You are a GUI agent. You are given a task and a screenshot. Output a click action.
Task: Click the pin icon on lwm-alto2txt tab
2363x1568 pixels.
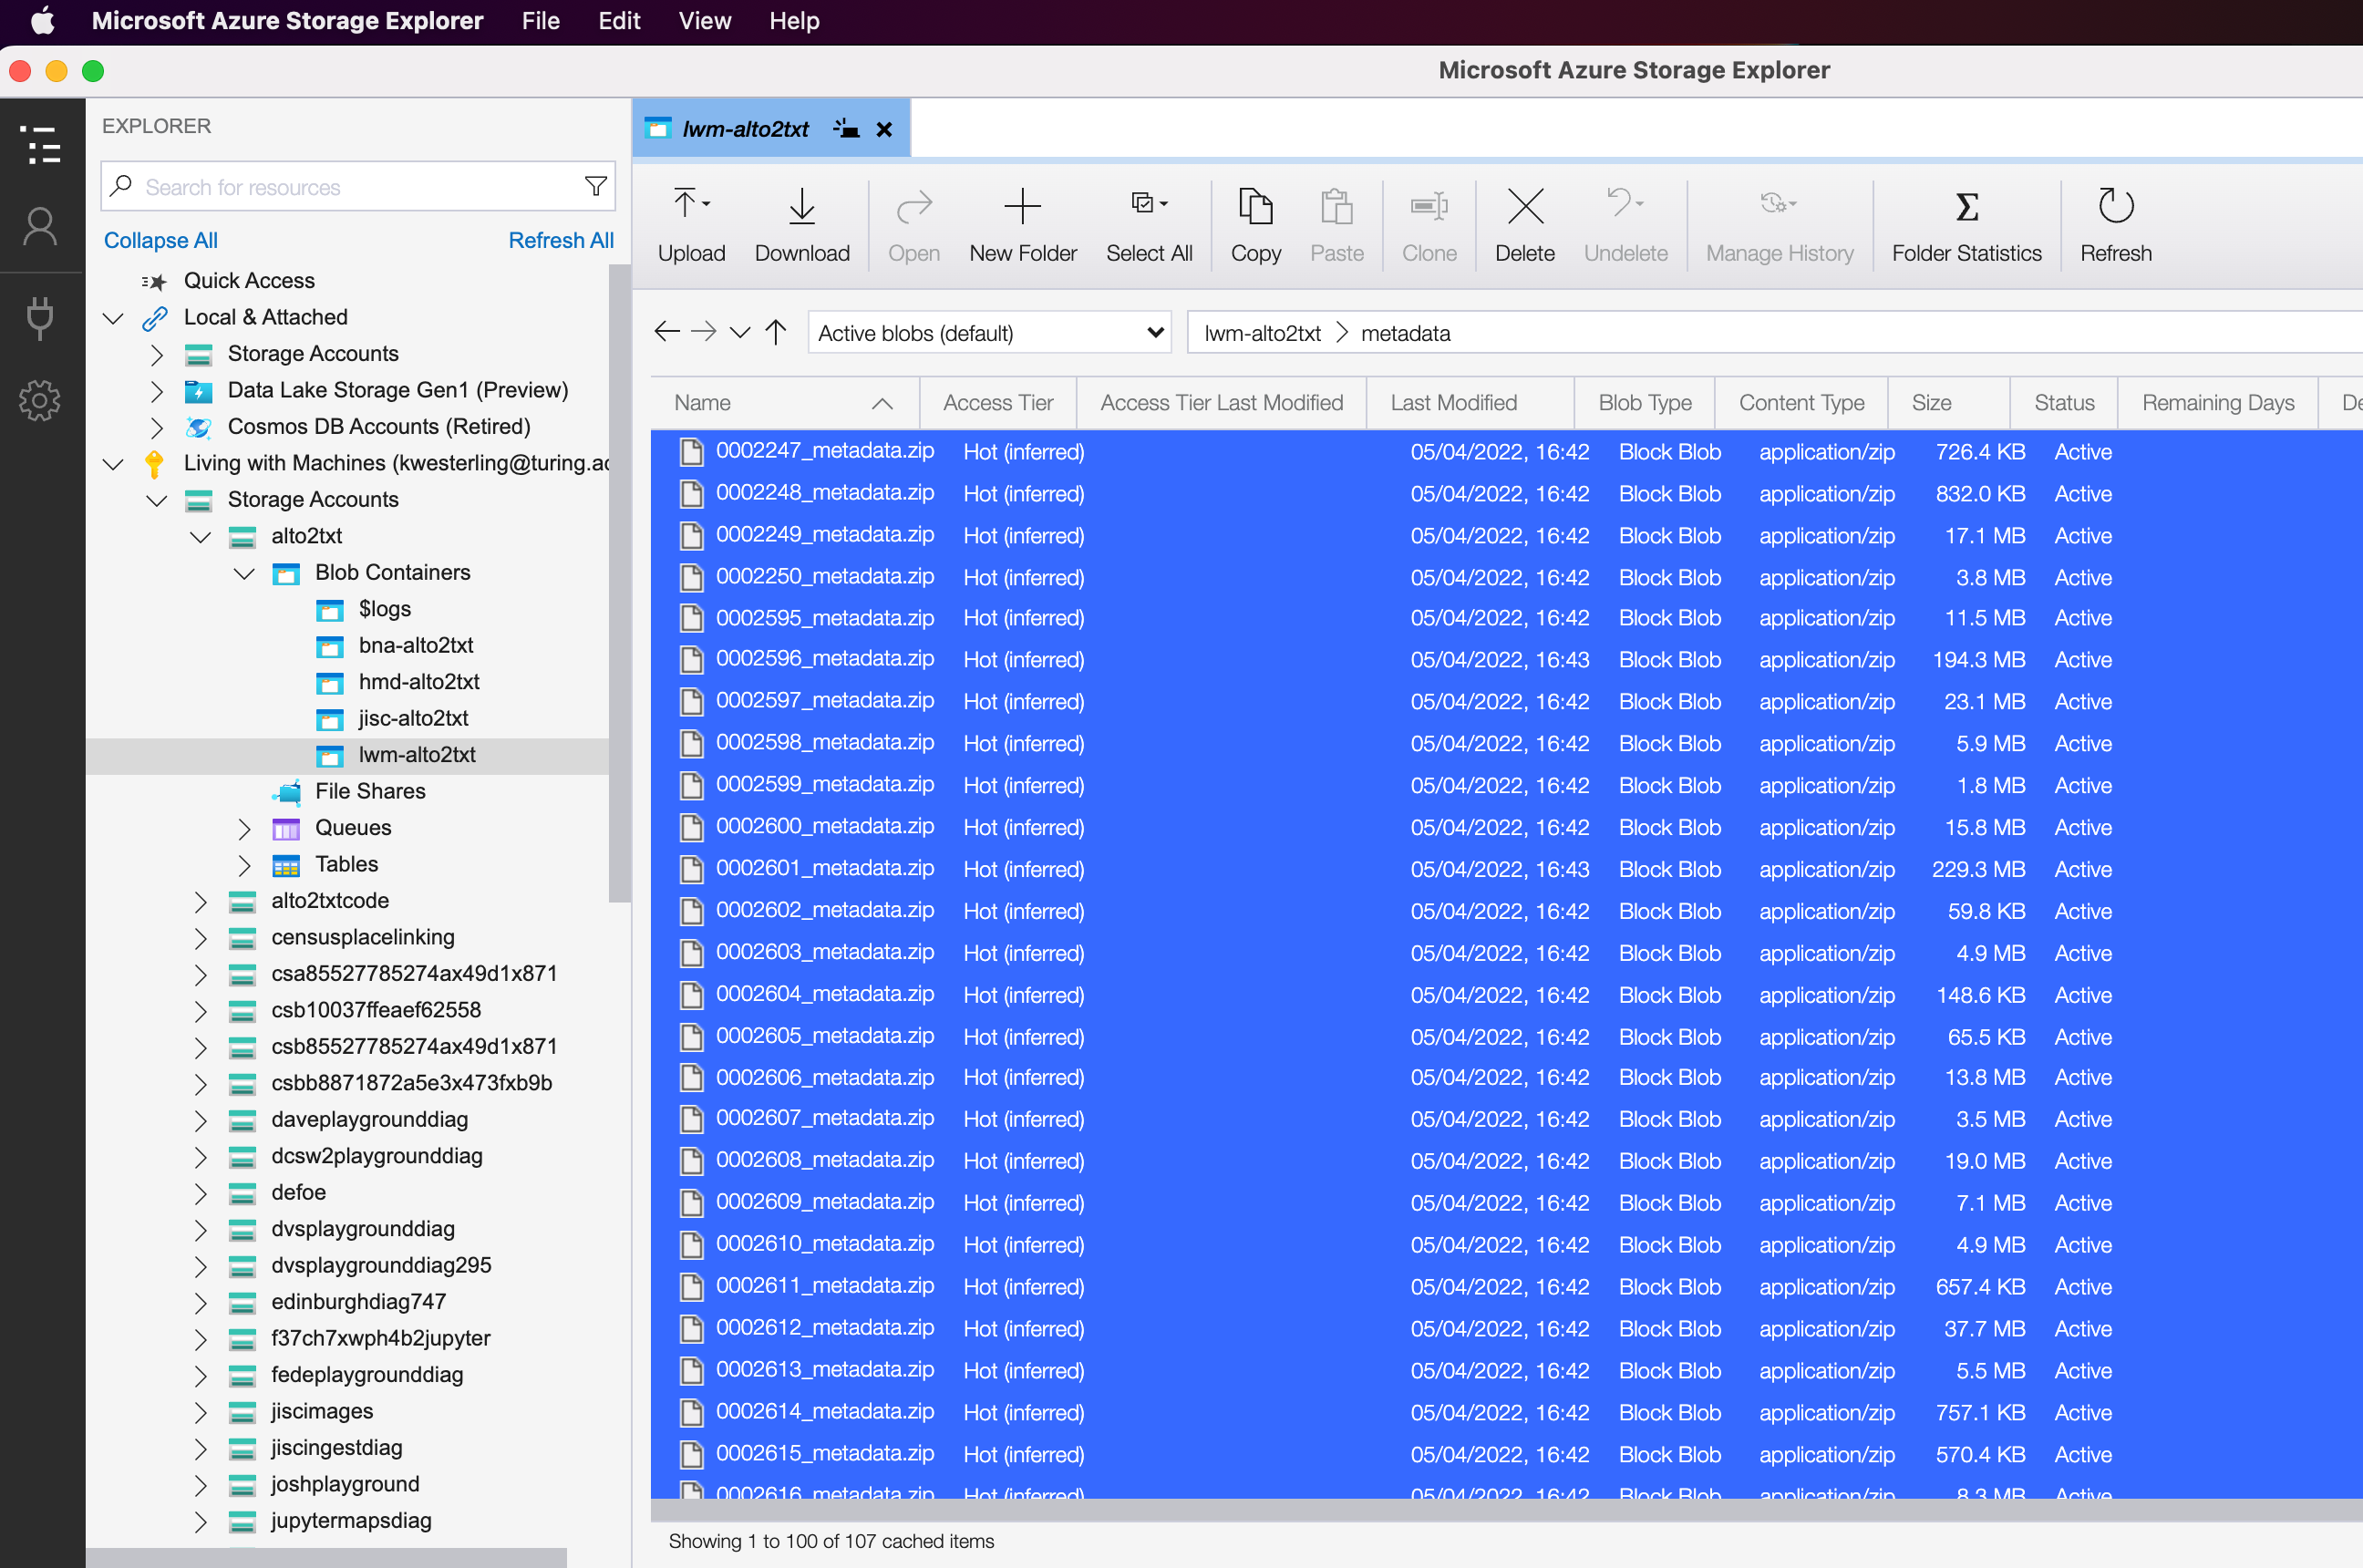[846, 129]
